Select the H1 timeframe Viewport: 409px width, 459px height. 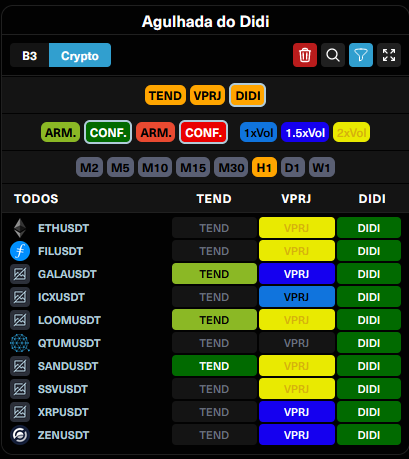tap(264, 167)
